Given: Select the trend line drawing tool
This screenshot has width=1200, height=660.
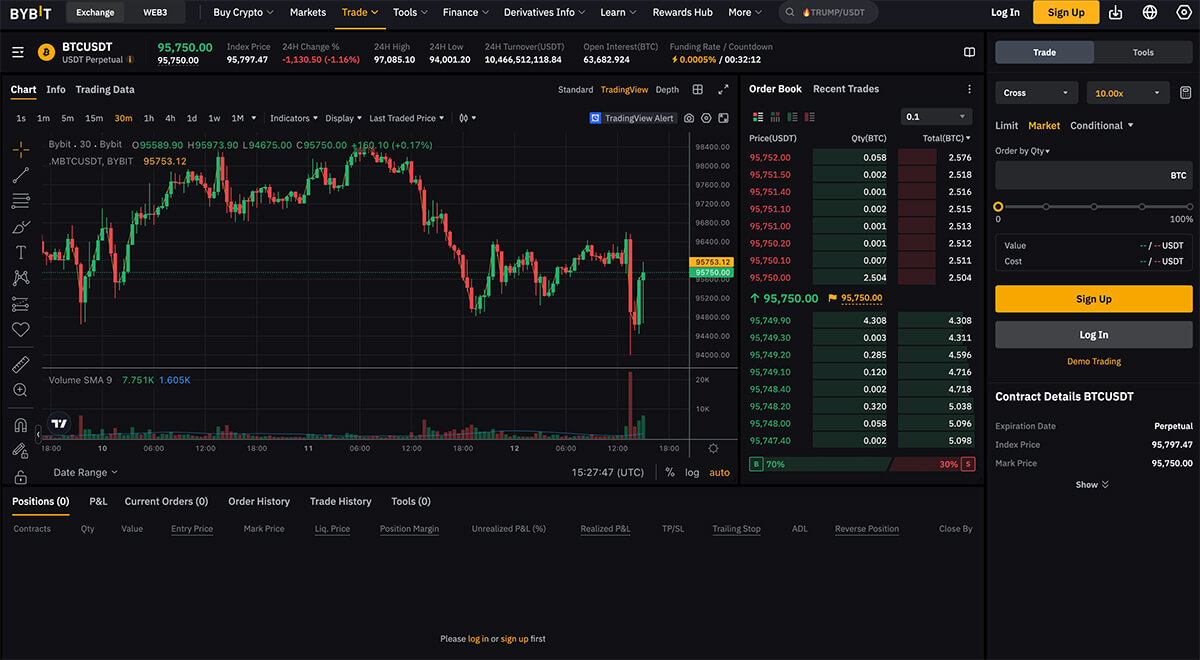Looking at the screenshot, I should point(21,176).
